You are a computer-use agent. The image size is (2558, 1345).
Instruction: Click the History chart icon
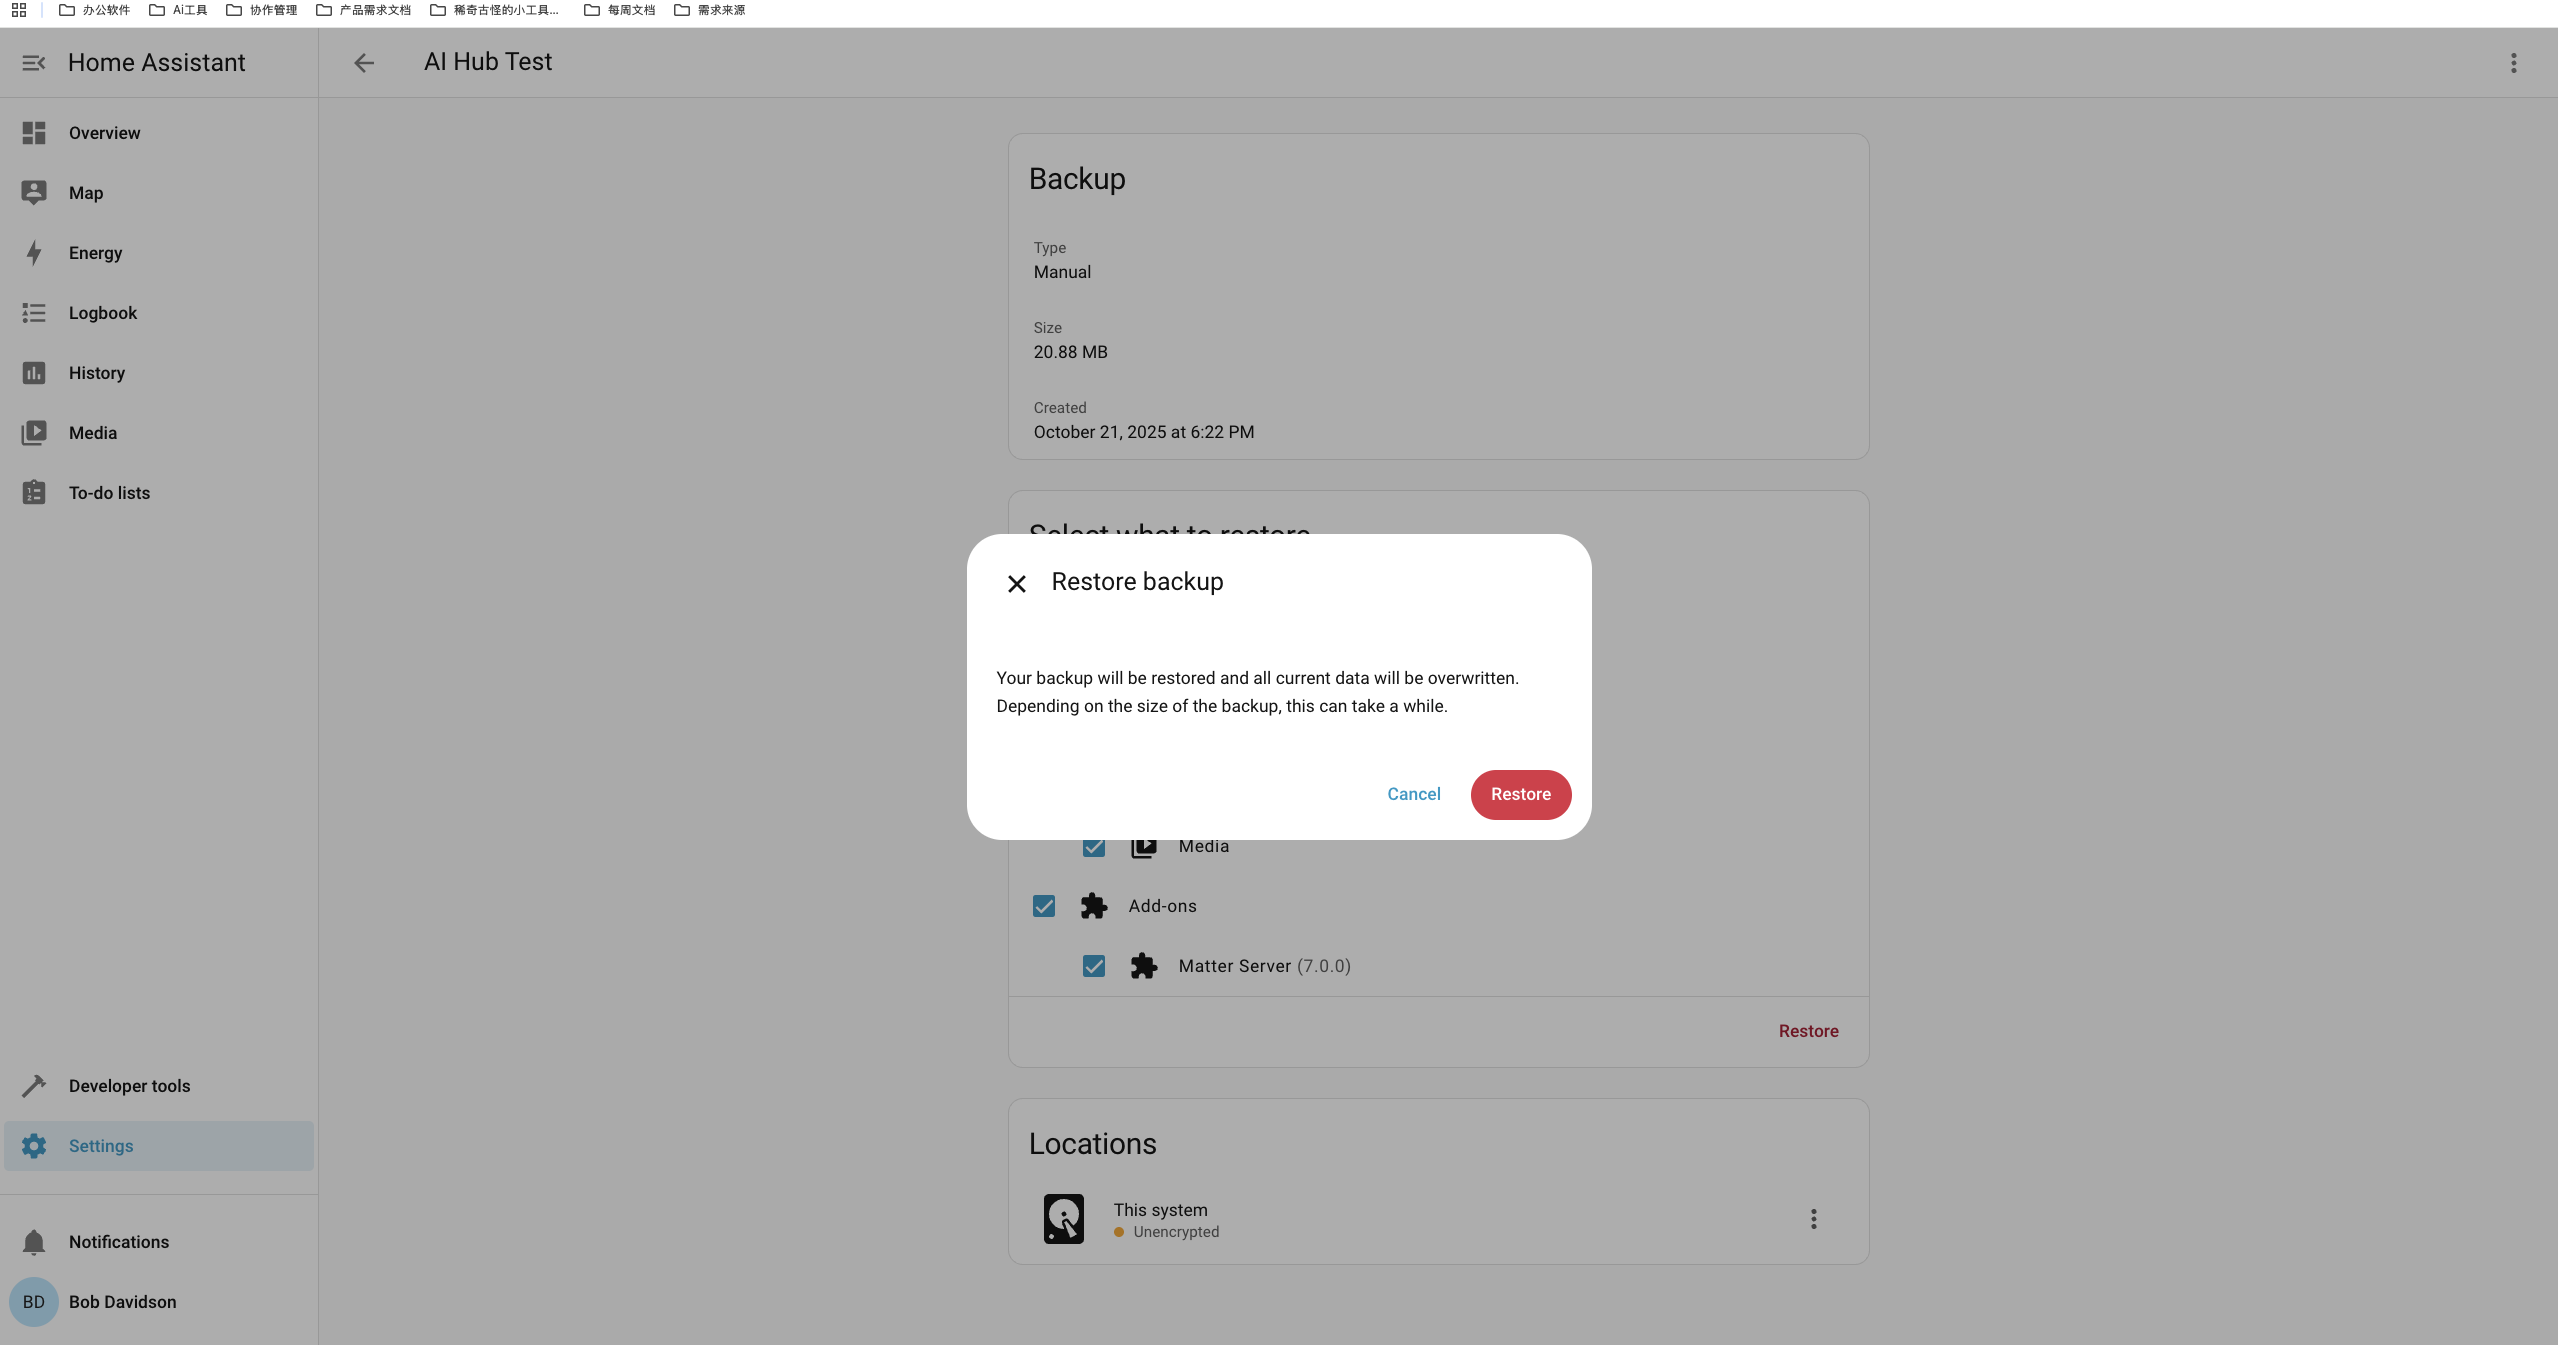point(34,373)
